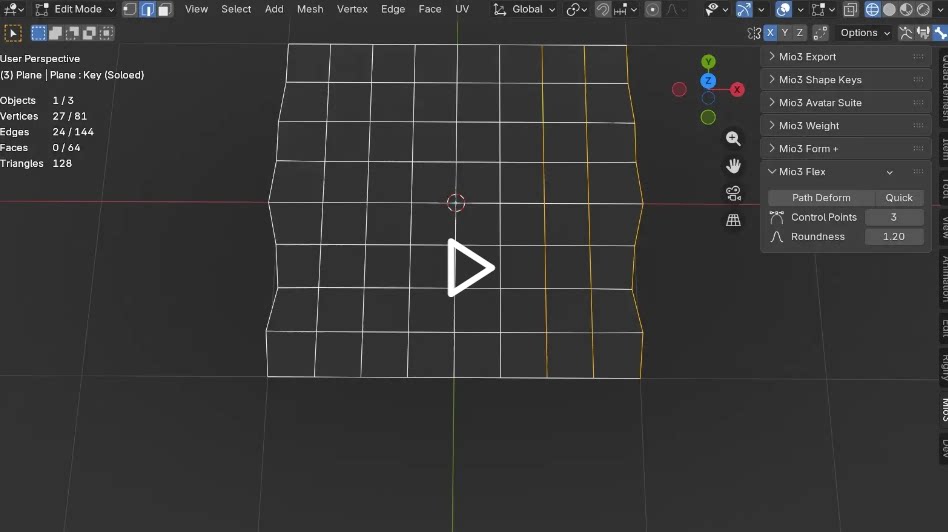Open the Global transform orientation dropdown
948x532 pixels.
524,9
